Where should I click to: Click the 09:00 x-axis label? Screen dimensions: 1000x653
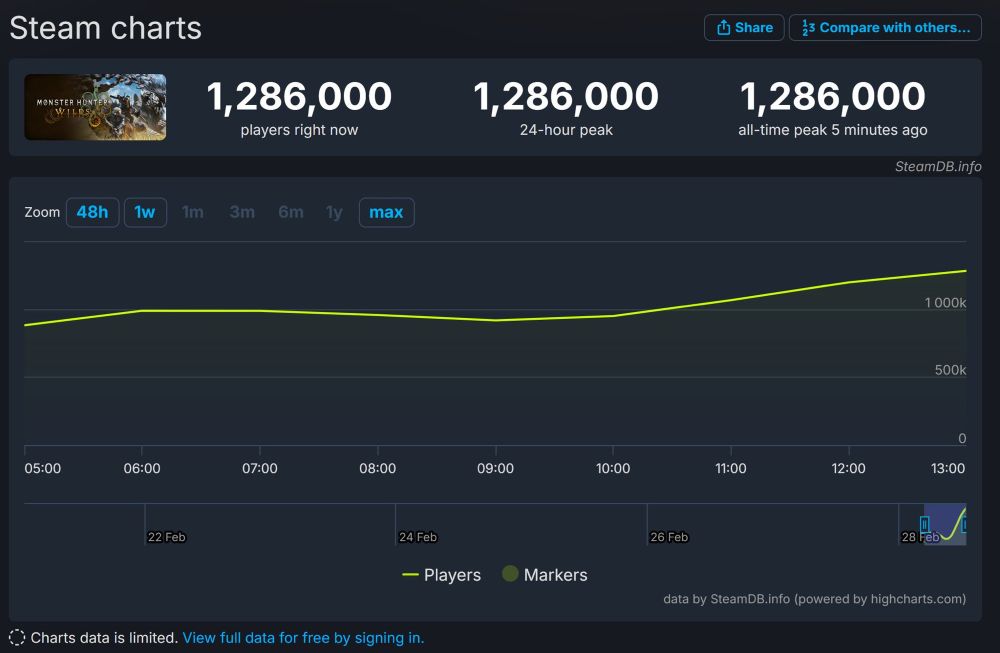coord(496,468)
